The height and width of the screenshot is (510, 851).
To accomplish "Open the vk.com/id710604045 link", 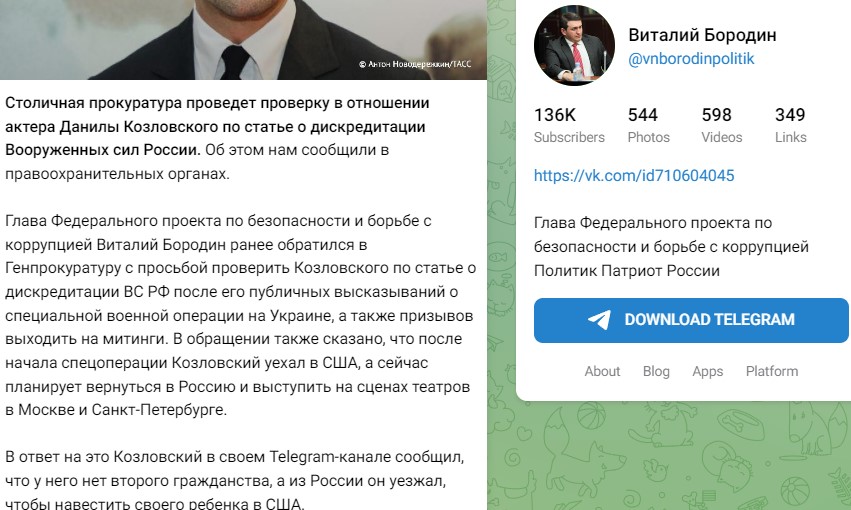I will pyautogui.click(x=634, y=175).
